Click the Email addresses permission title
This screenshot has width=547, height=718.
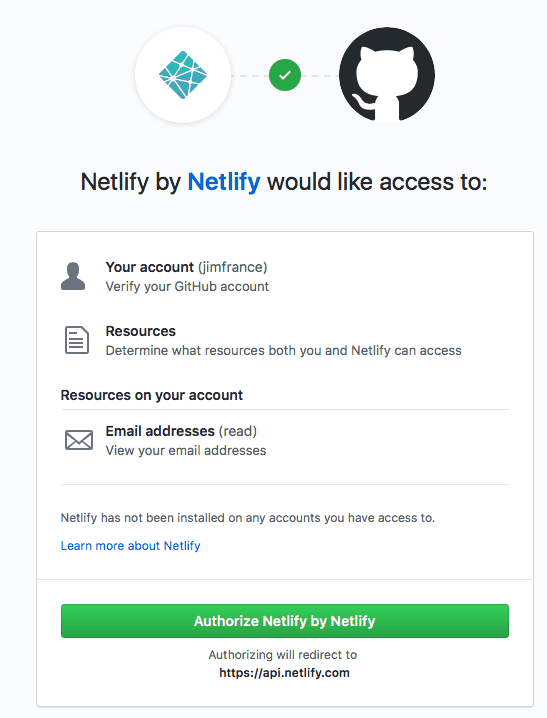[x=160, y=431]
